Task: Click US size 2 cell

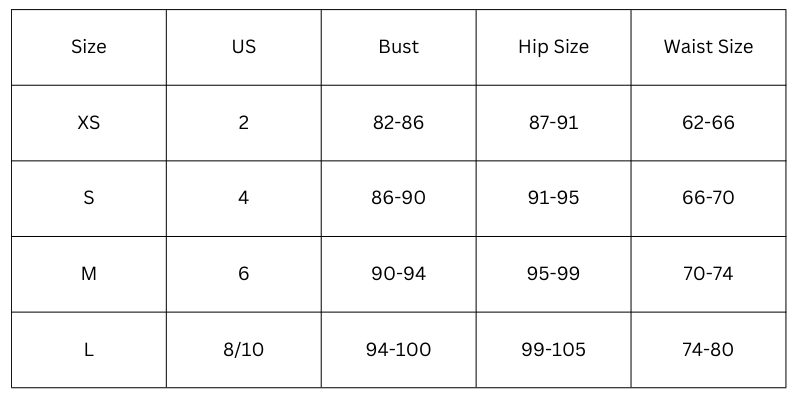Action: tap(244, 123)
